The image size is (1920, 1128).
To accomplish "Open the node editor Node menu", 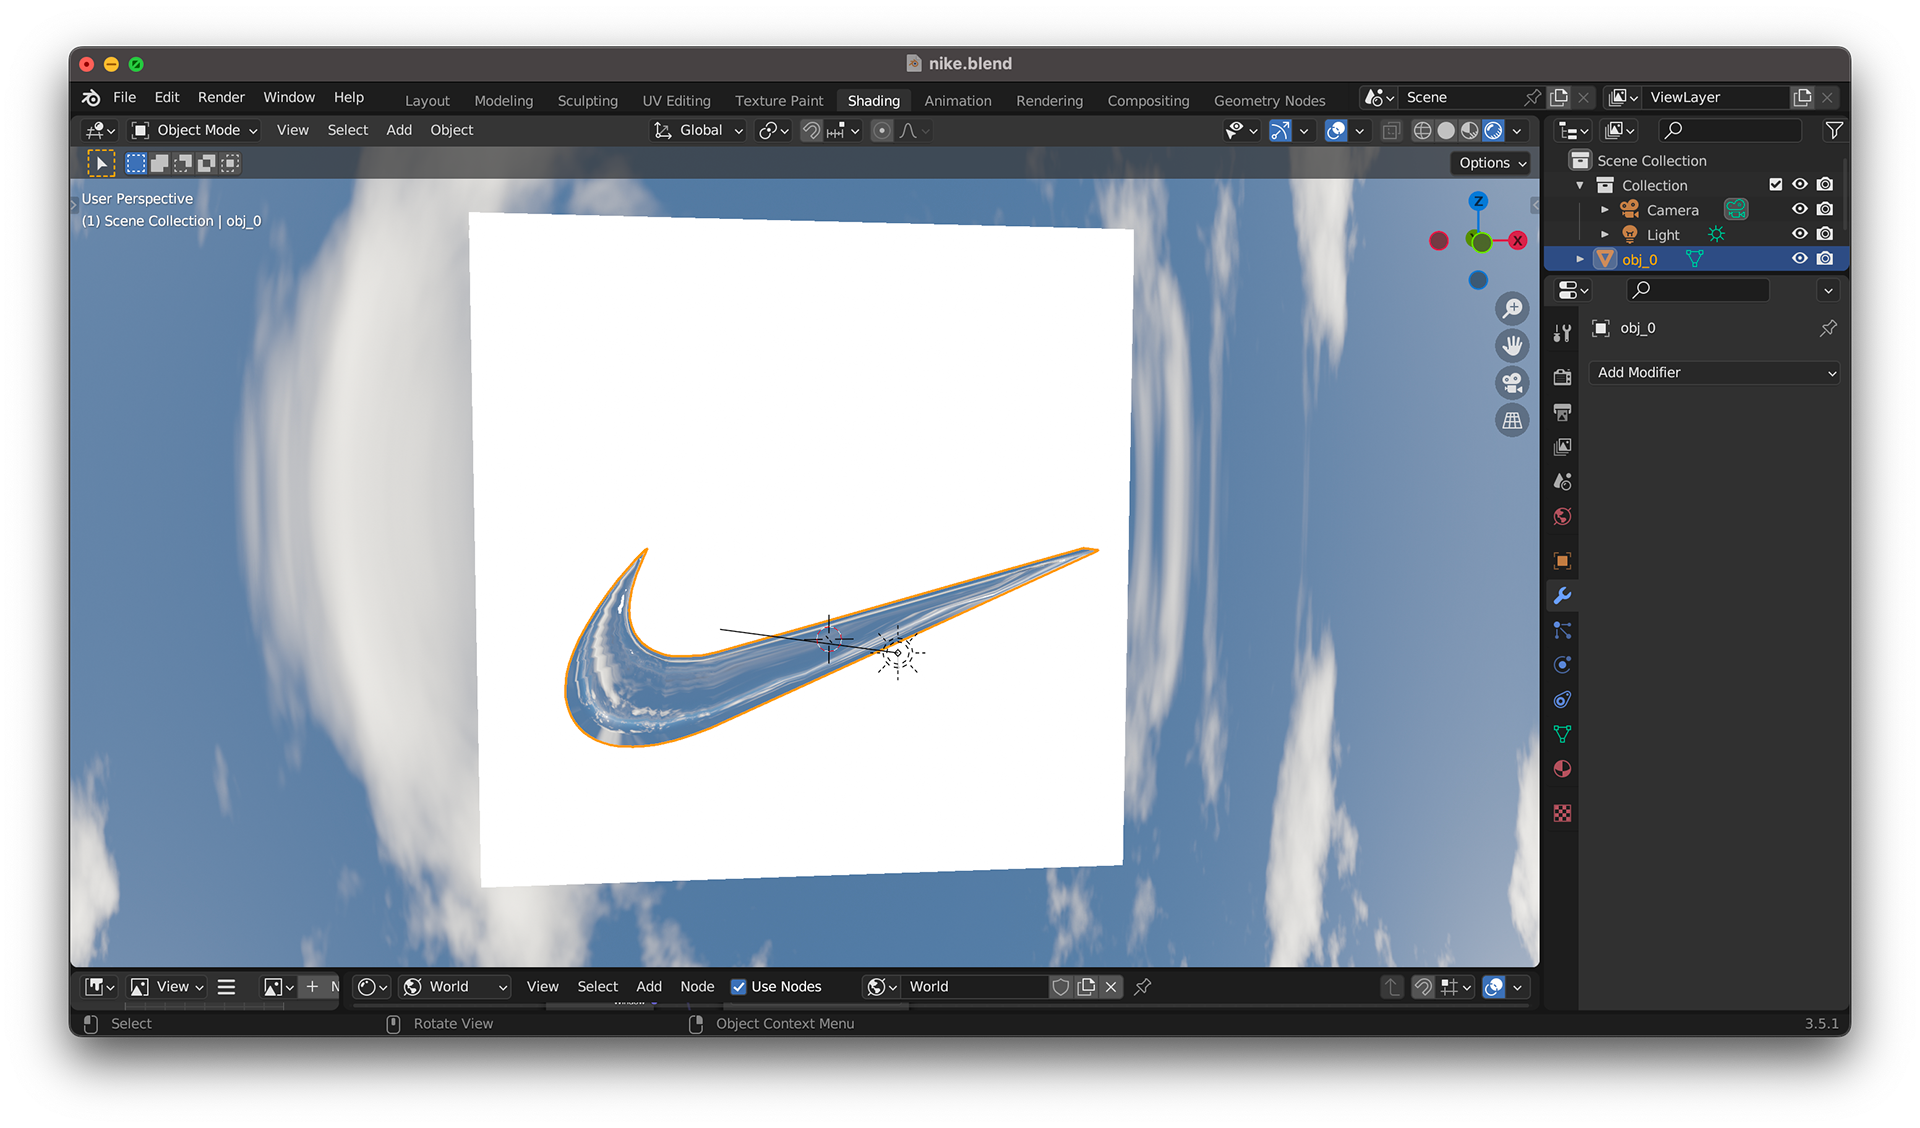I will point(697,987).
